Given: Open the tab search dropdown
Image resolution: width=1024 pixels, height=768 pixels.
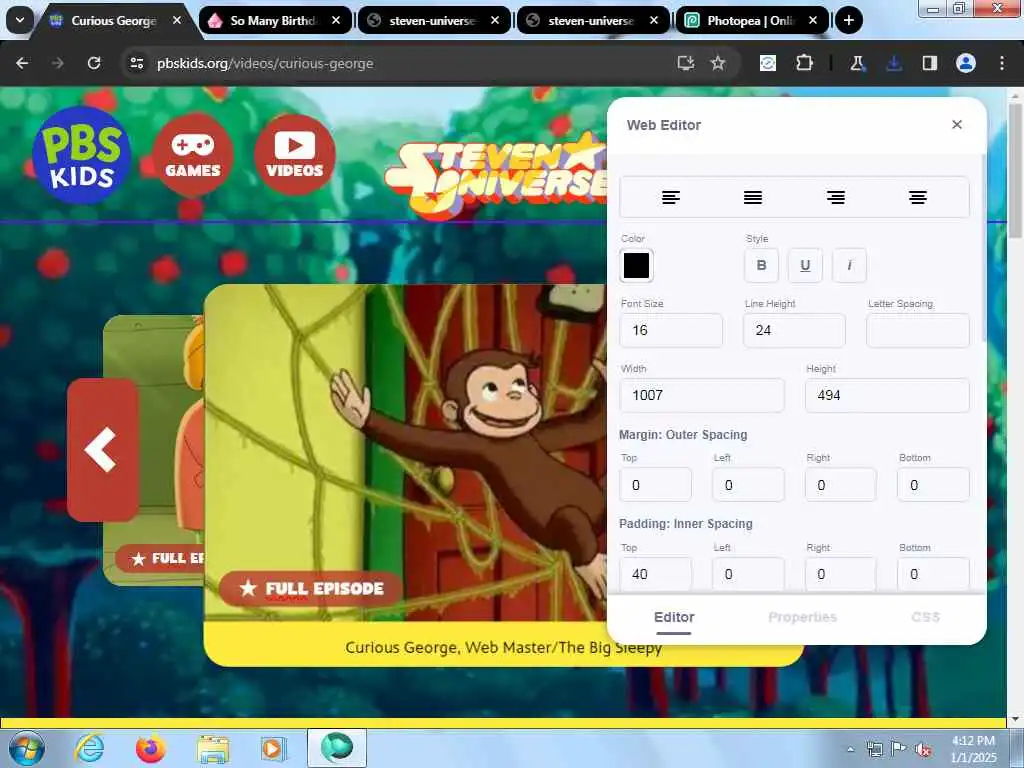Looking at the screenshot, I should (x=20, y=20).
